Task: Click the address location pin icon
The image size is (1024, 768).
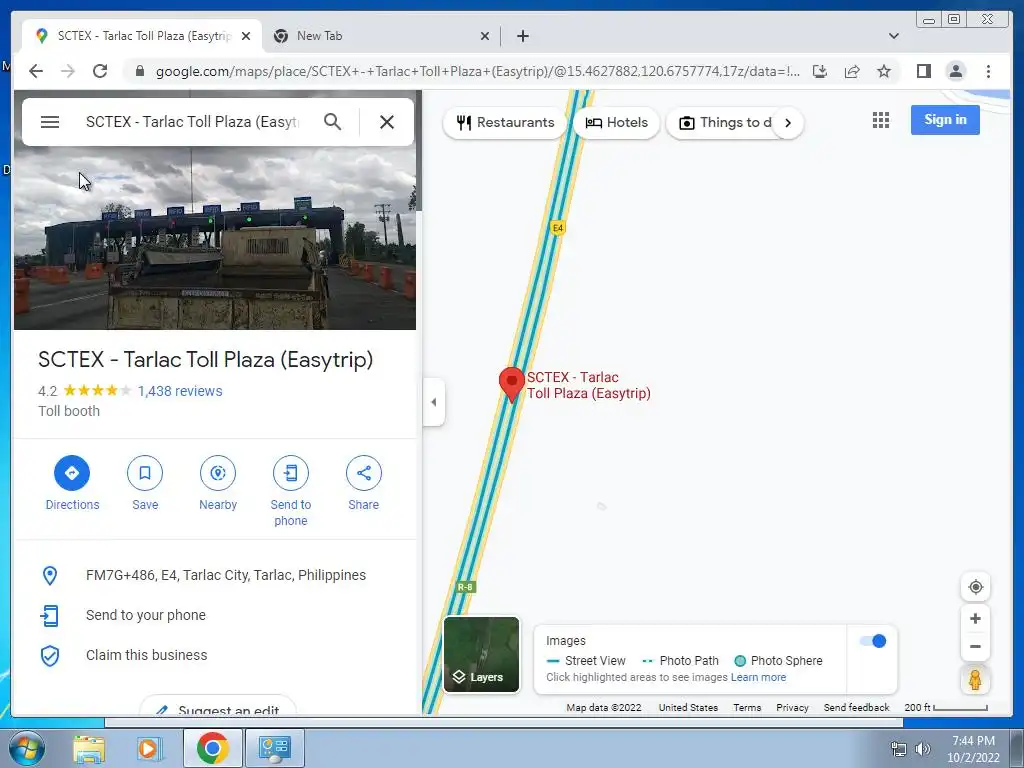Action: pos(50,575)
